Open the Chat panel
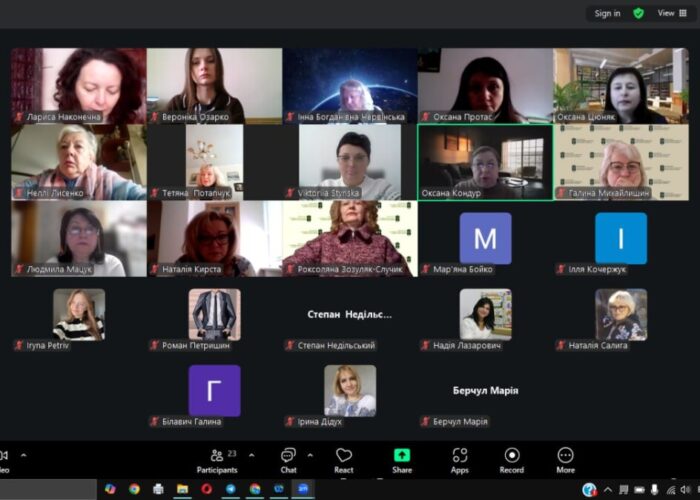This screenshot has width=700, height=500. pyautogui.click(x=288, y=459)
